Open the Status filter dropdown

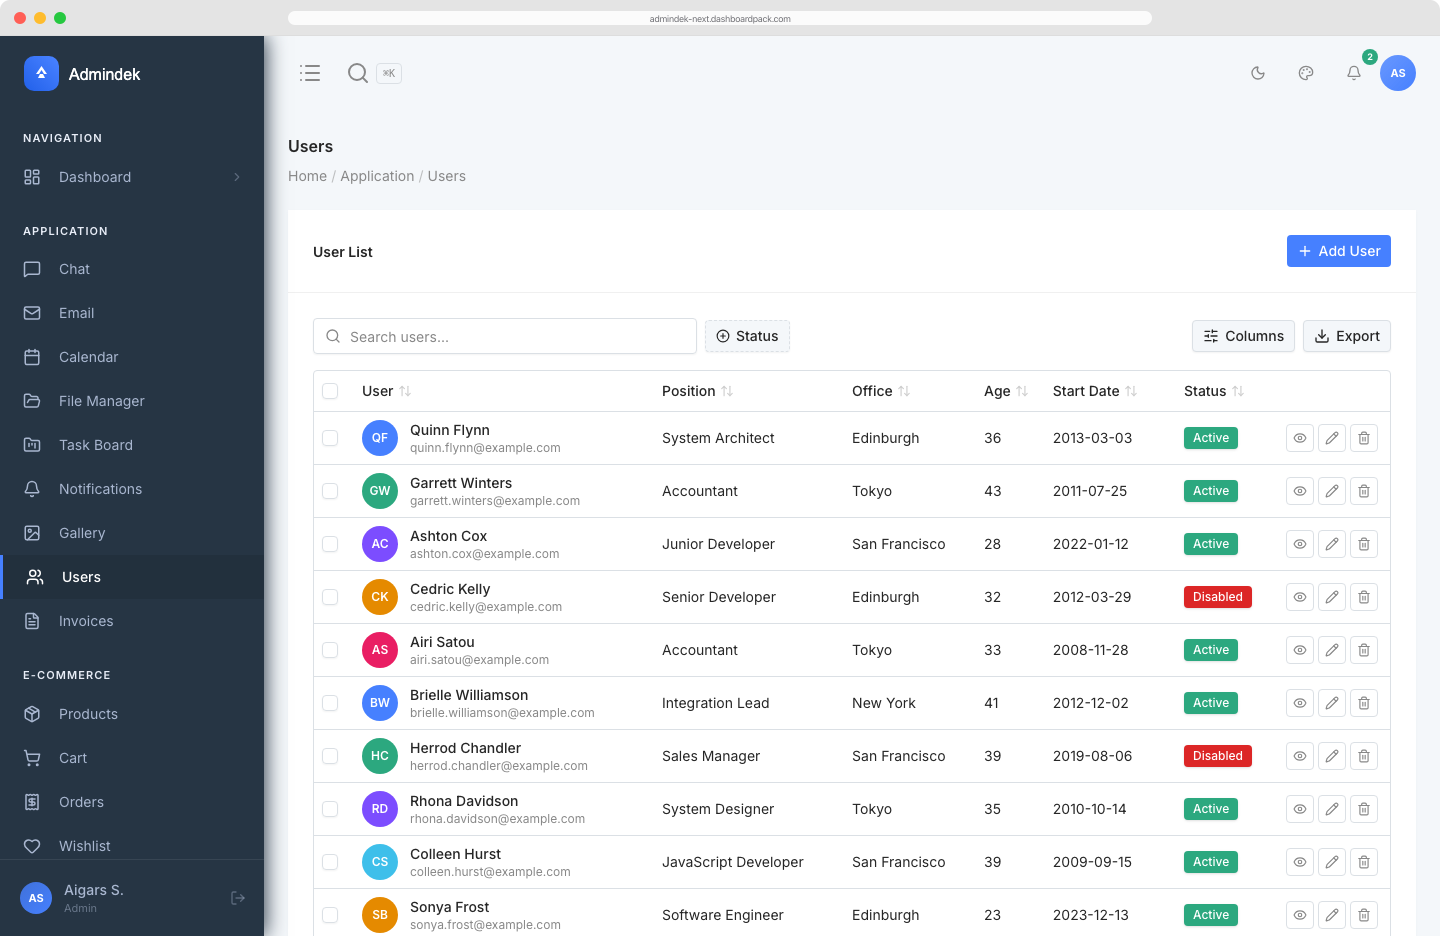[747, 336]
